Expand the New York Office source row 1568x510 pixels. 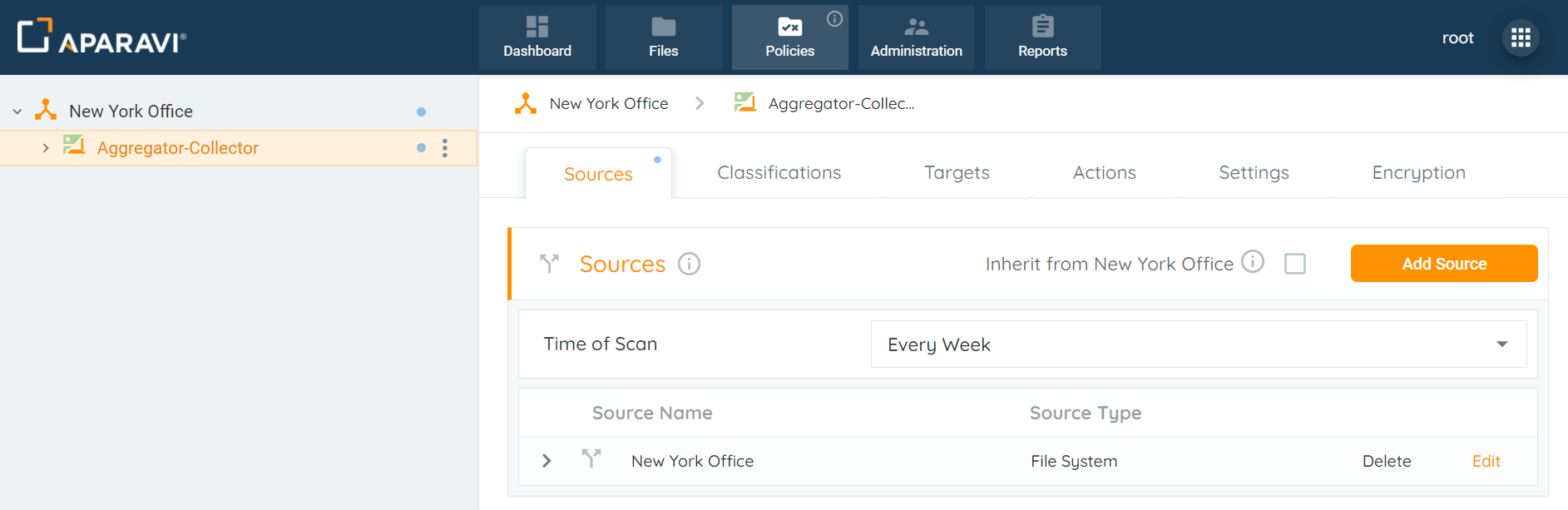pyautogui.click(x=546, y=461)
